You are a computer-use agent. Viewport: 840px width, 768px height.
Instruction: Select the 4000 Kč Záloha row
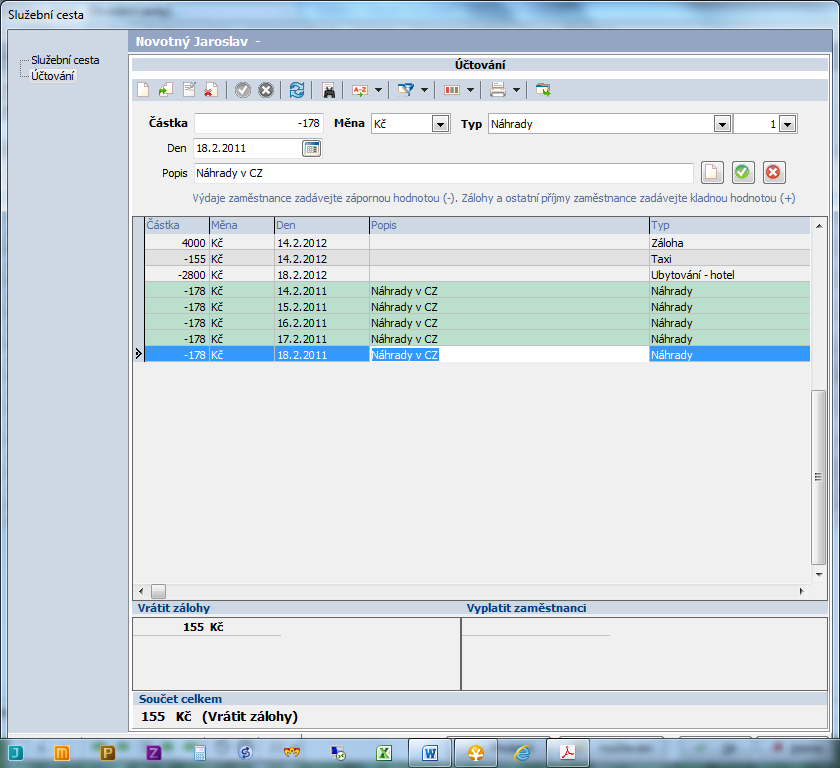(477, 243)
